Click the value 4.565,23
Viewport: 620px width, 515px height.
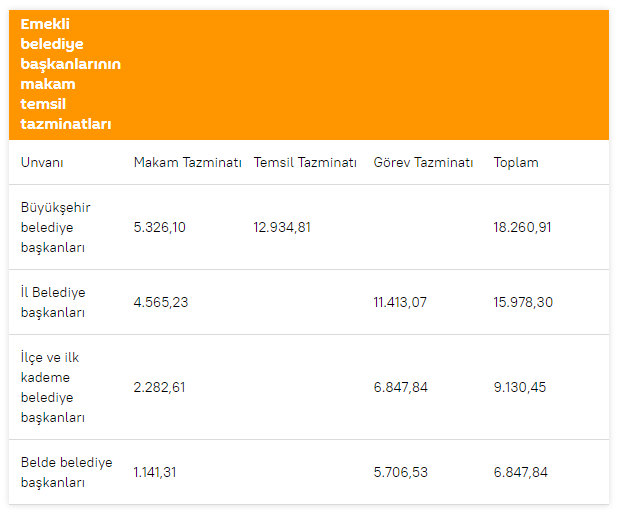click(x=161, y=302)
